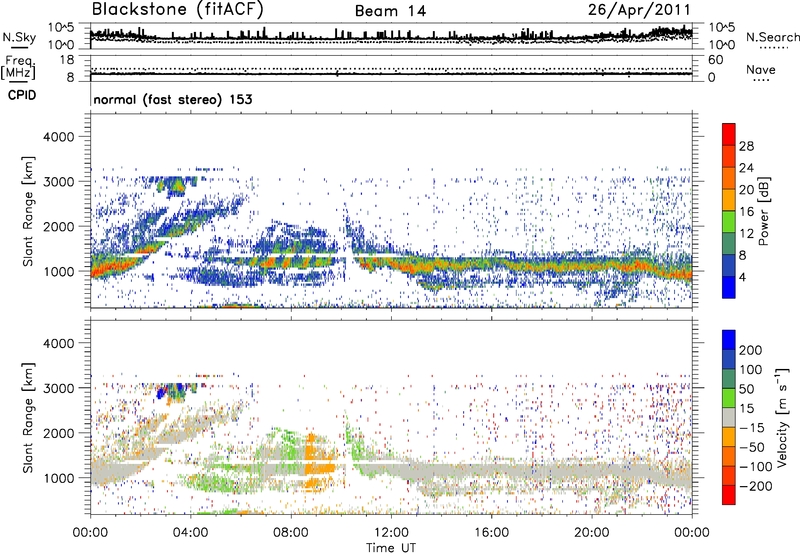
Task: Click the gray segment of velocity colorbar
Action: [729, 418]
